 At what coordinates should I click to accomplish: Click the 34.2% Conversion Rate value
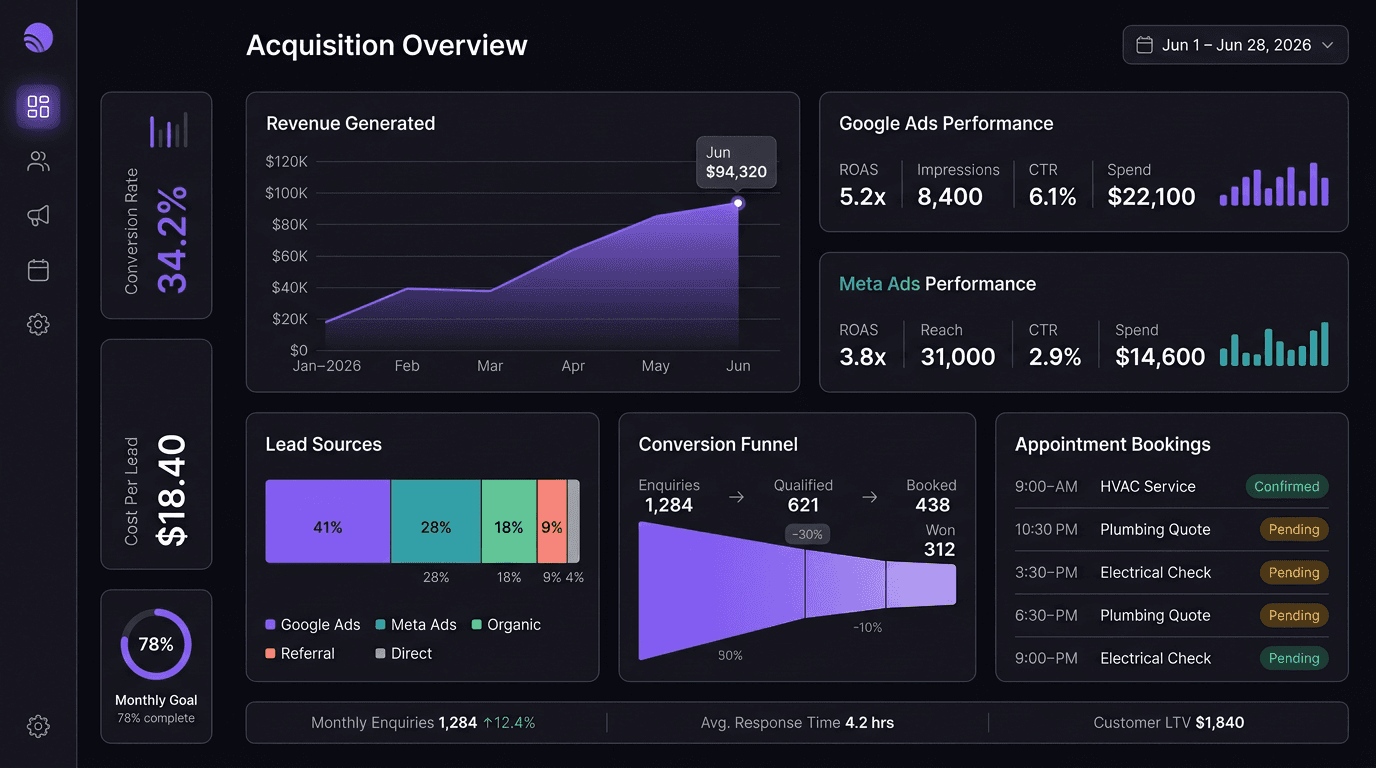173,240
